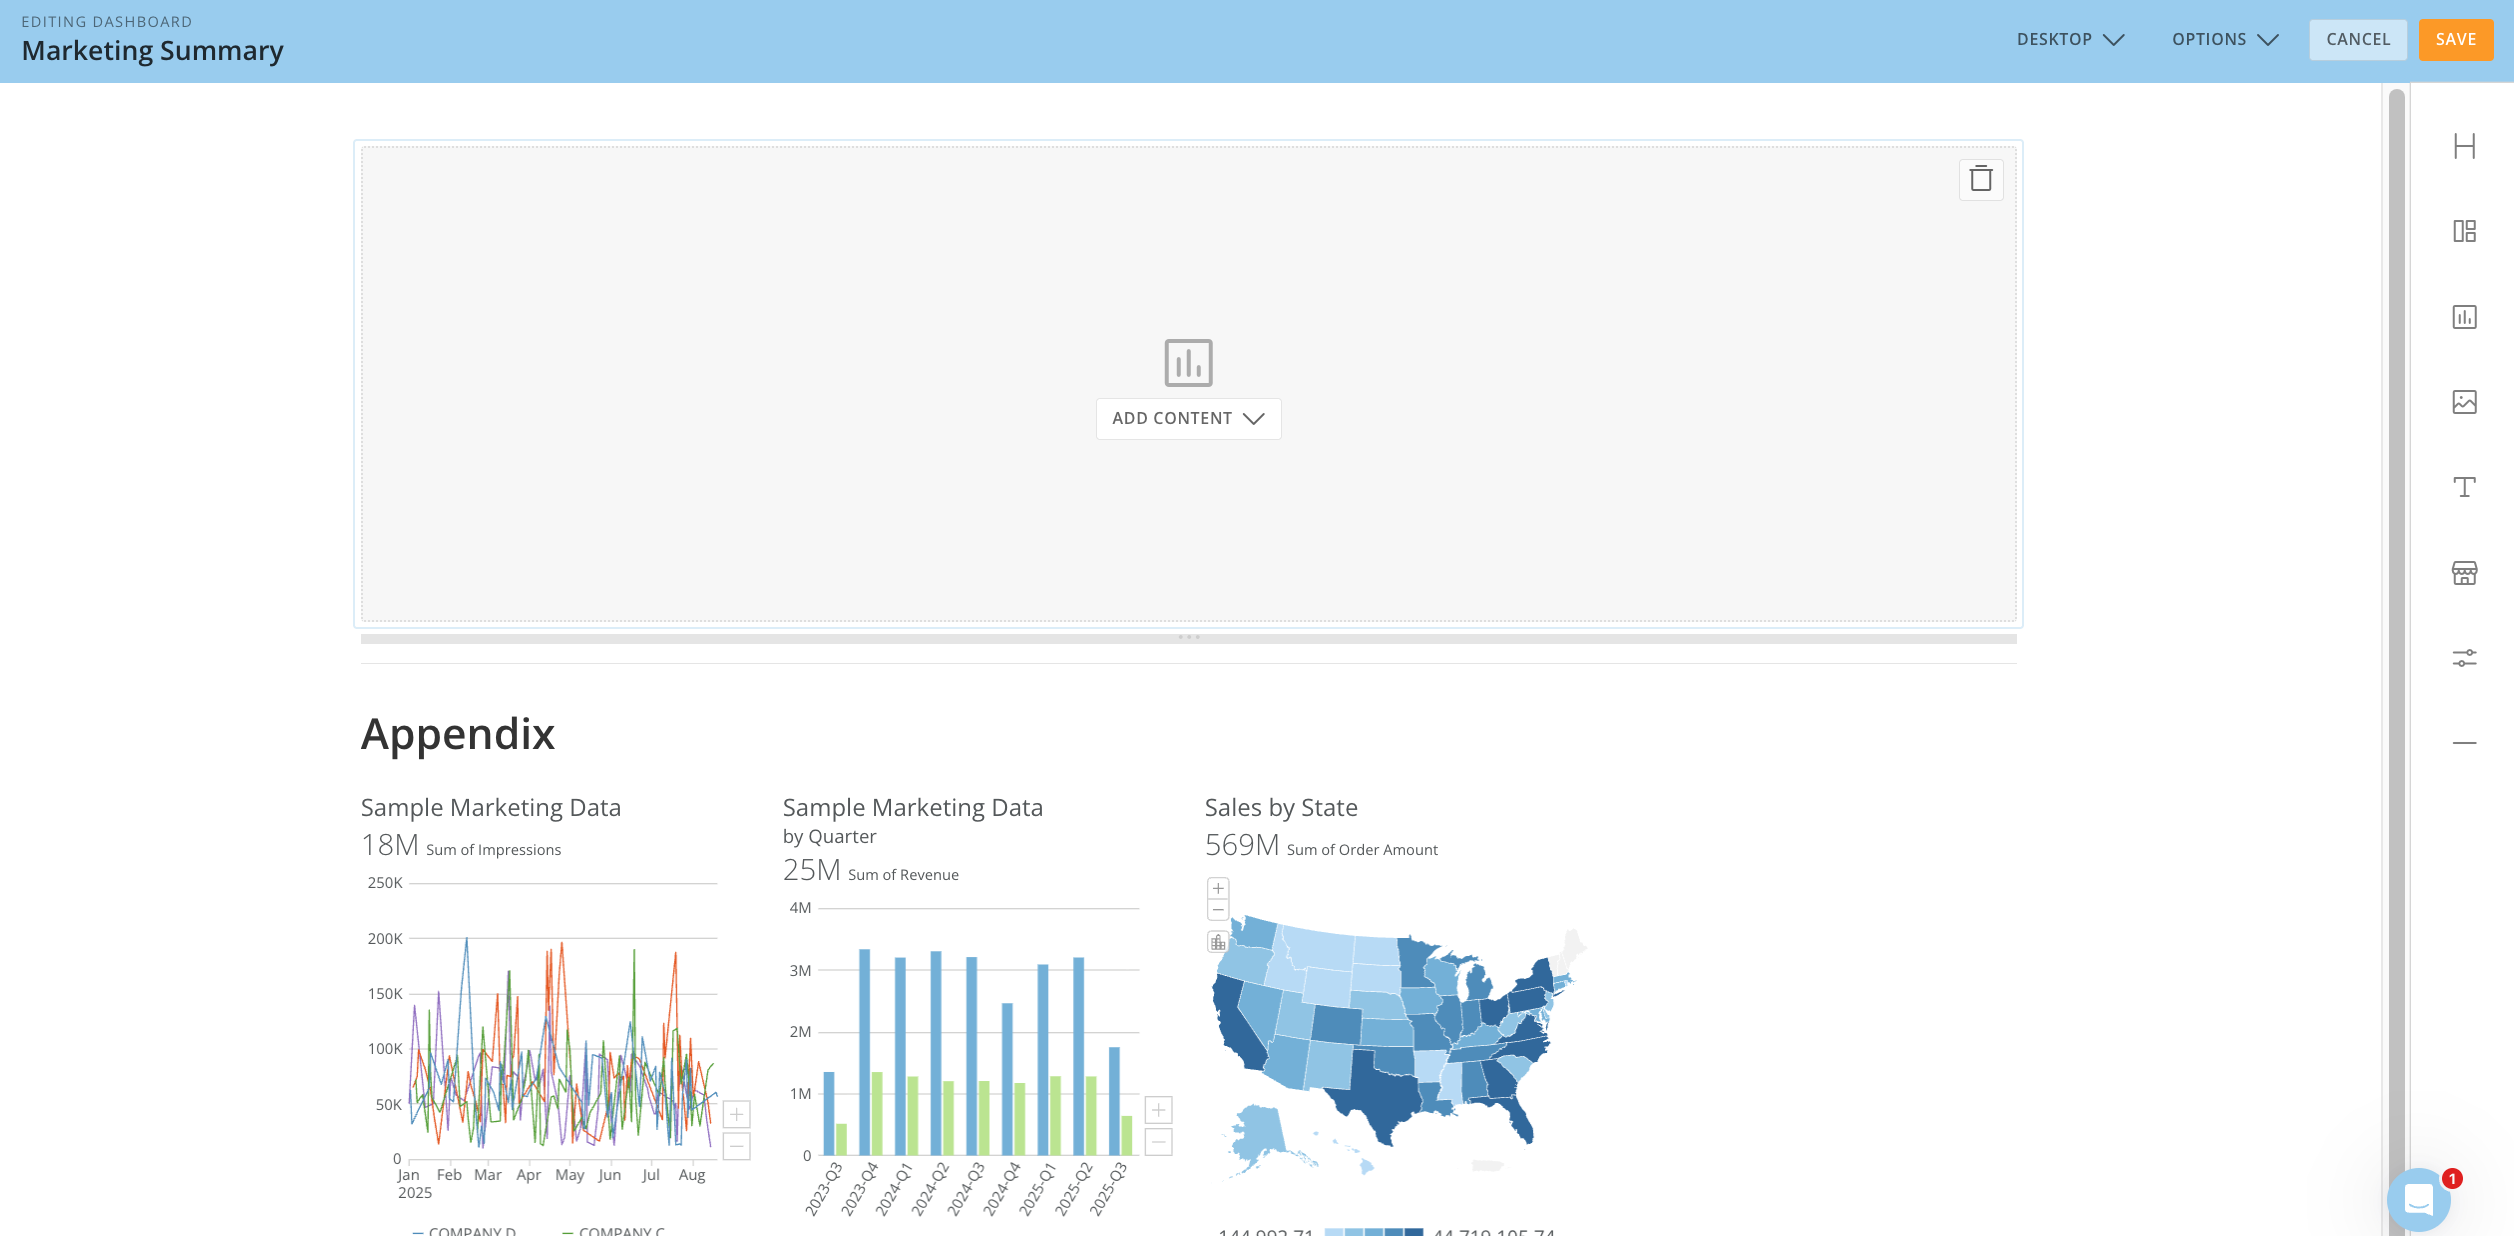Click the orange SAVE button

pos(2455,40)
